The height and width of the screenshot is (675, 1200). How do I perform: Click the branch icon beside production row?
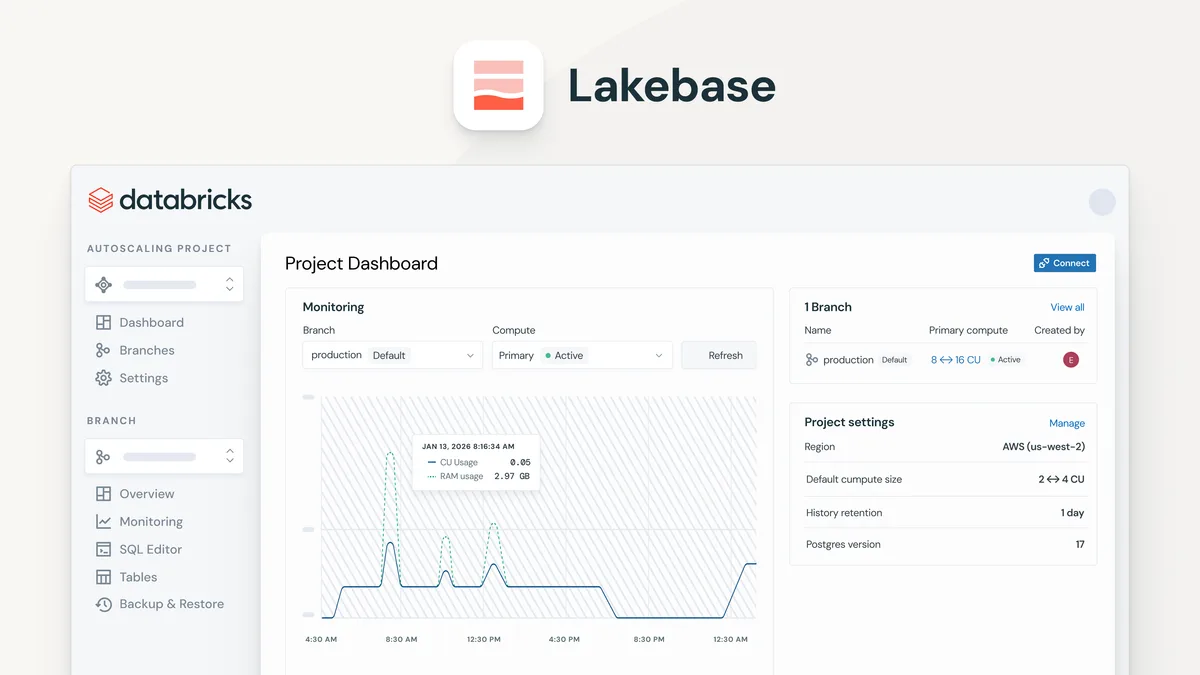[812, 360]
